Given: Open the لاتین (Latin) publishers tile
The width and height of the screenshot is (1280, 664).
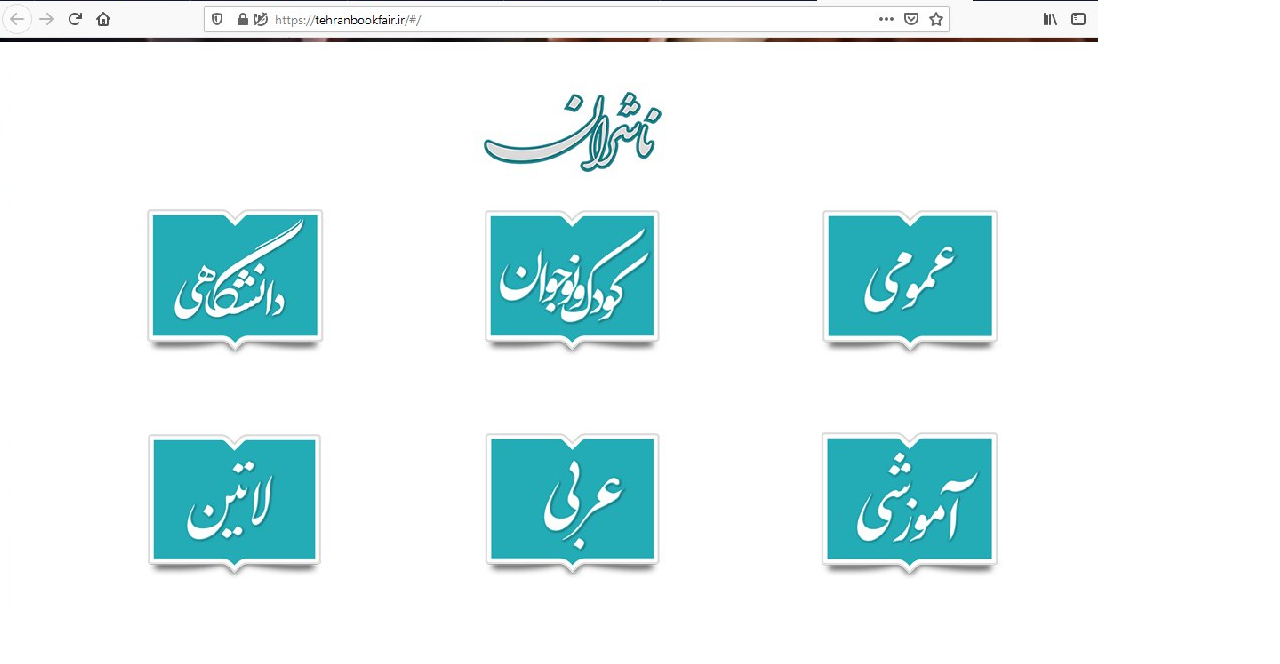Looking at the screenshot, I should pos(235,503).
